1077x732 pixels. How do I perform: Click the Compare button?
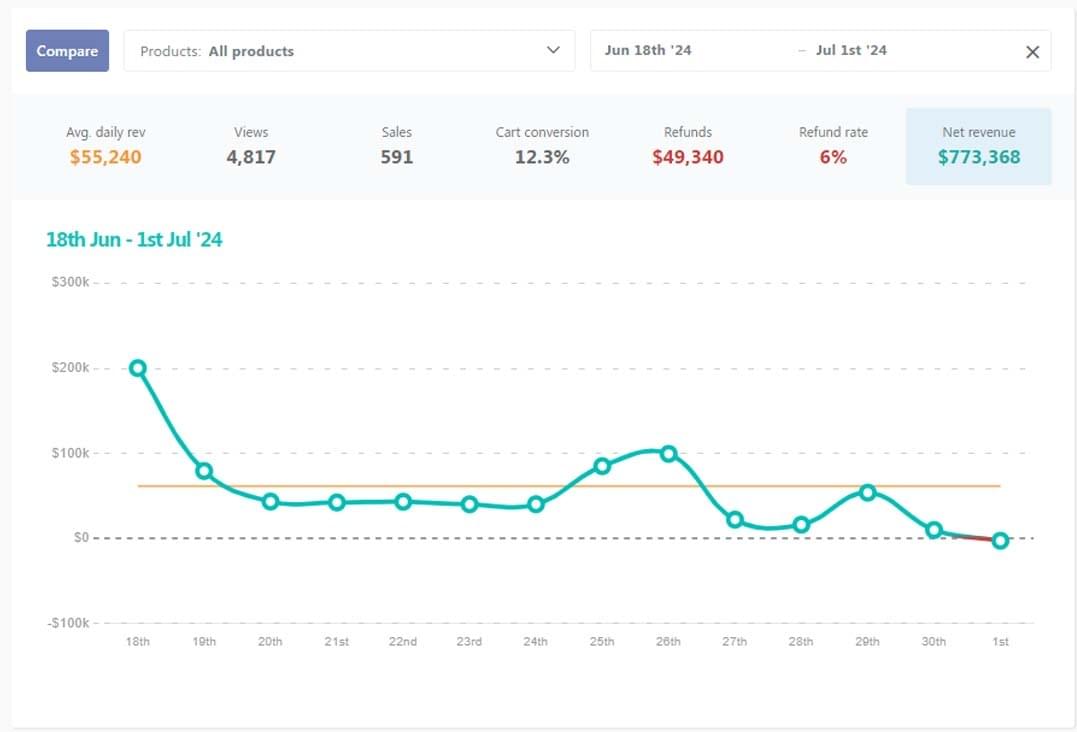point(67,51)
